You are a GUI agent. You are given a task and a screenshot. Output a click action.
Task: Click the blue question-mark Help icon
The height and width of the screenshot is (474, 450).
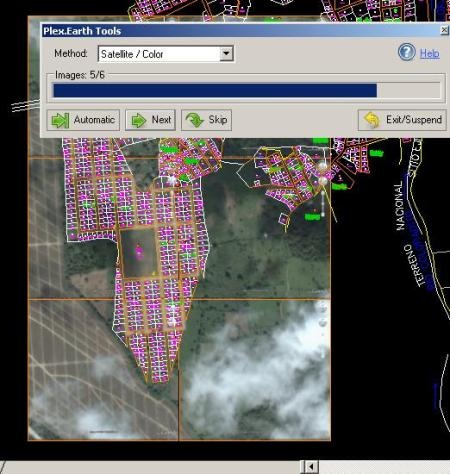tap(406, 52)
